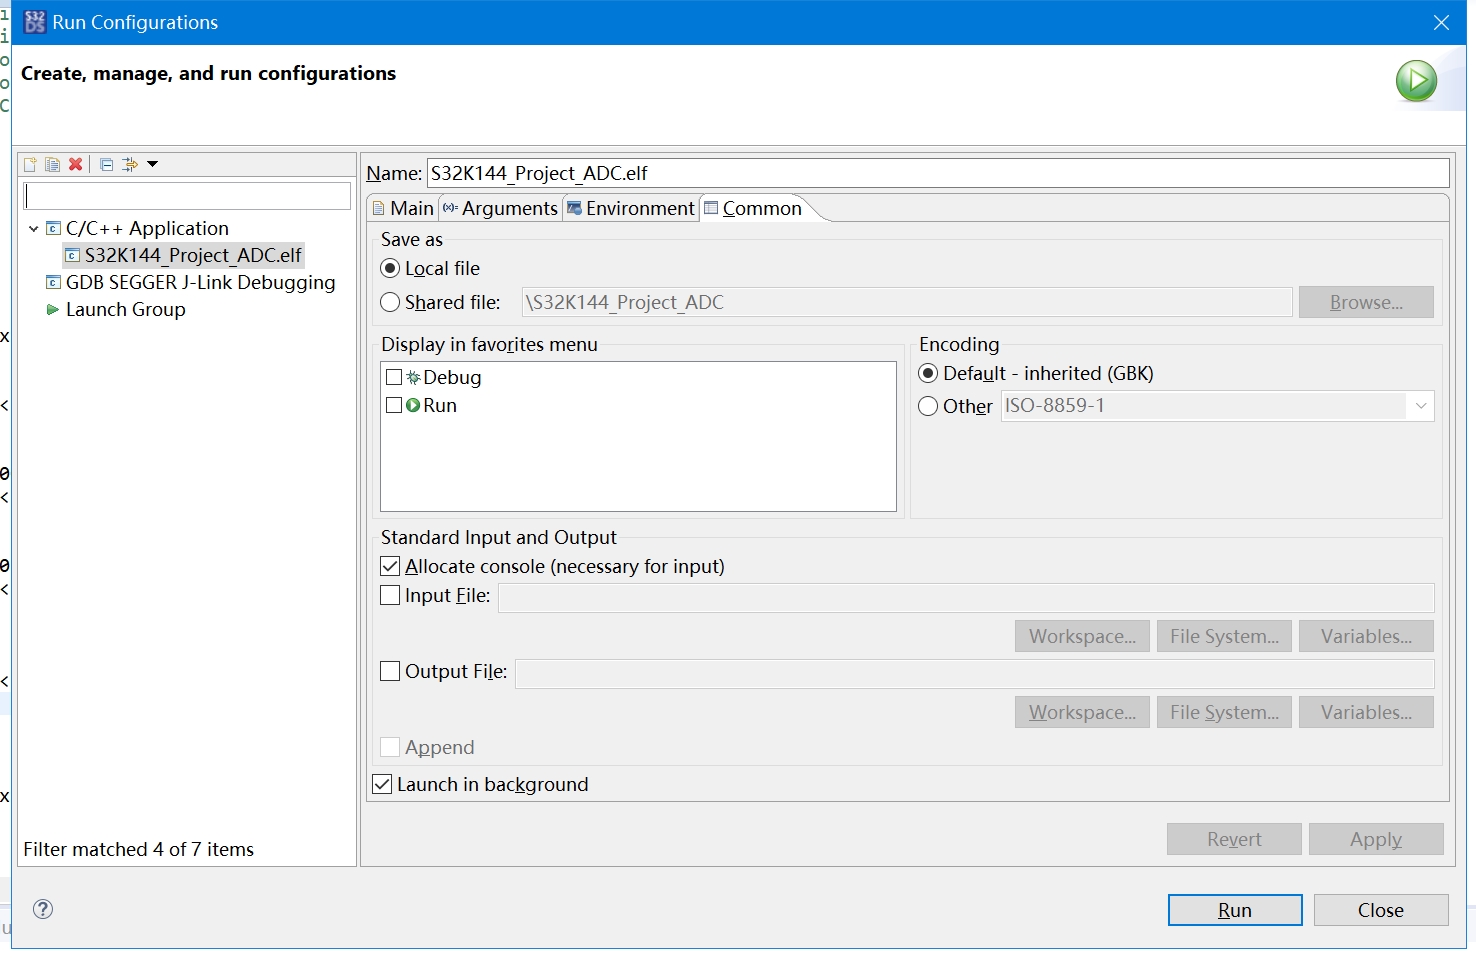Select the Shared file radio button
Viewport: 1476px width, 958px height.
click(x=391, y=303)
